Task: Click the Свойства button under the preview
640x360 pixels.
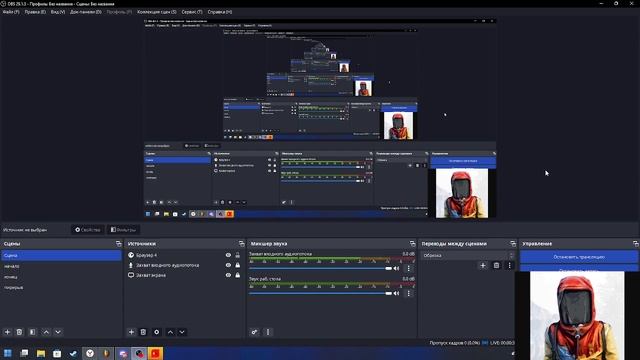Action: [x=88, y=230]
